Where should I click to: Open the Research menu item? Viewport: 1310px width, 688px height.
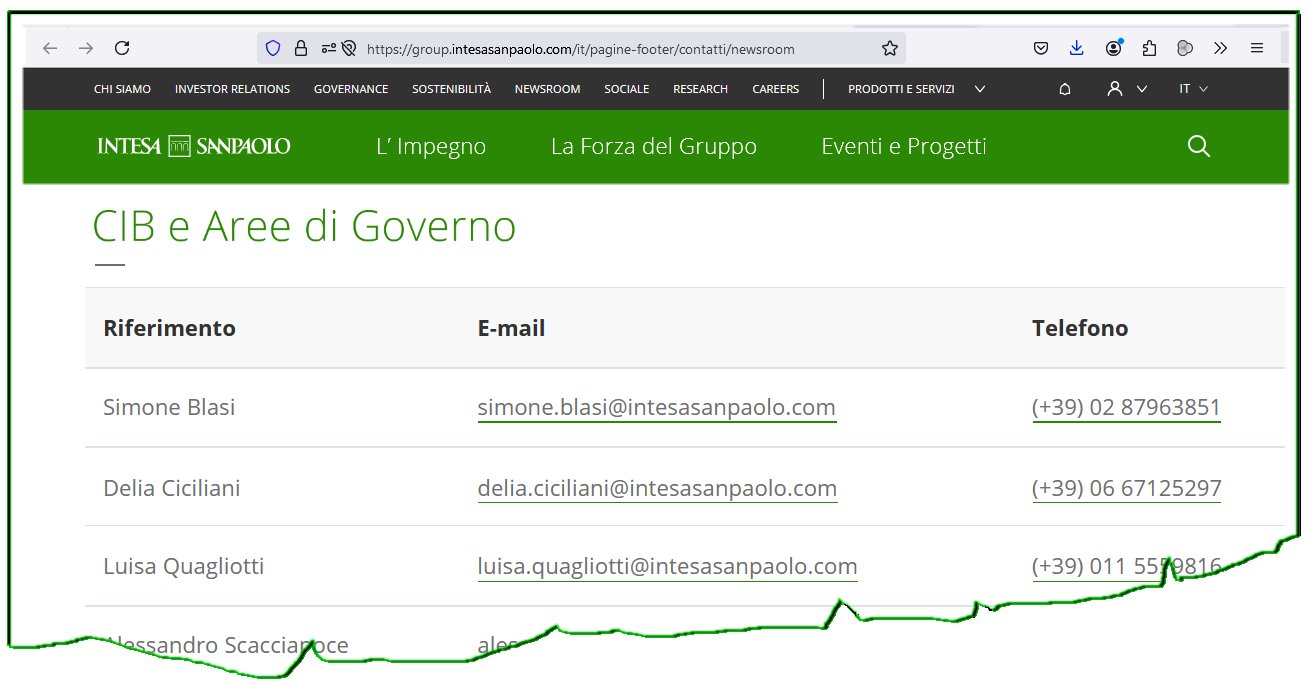tap(700, 89)
